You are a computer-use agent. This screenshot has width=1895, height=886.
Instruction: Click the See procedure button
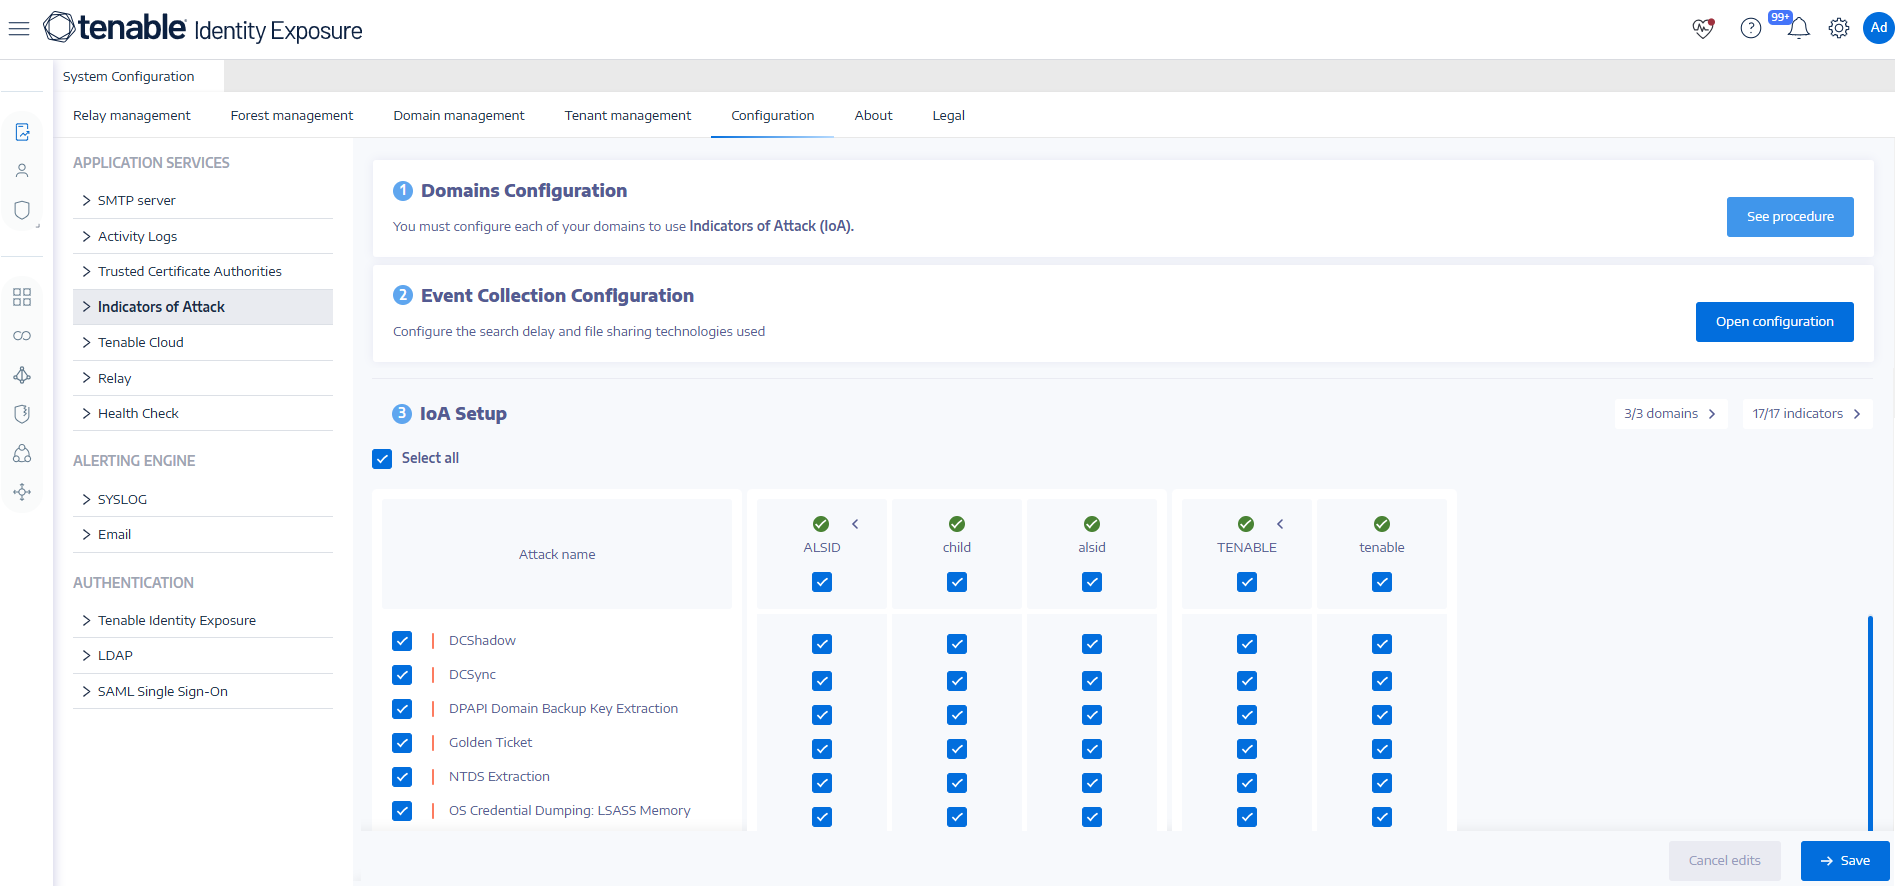click(1789, 217)
